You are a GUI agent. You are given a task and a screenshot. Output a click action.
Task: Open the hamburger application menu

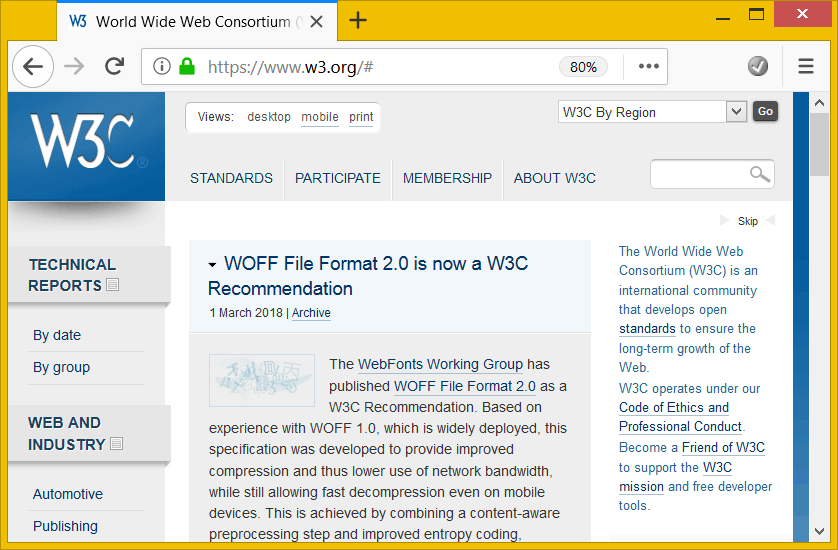click(x=806, y=67)
